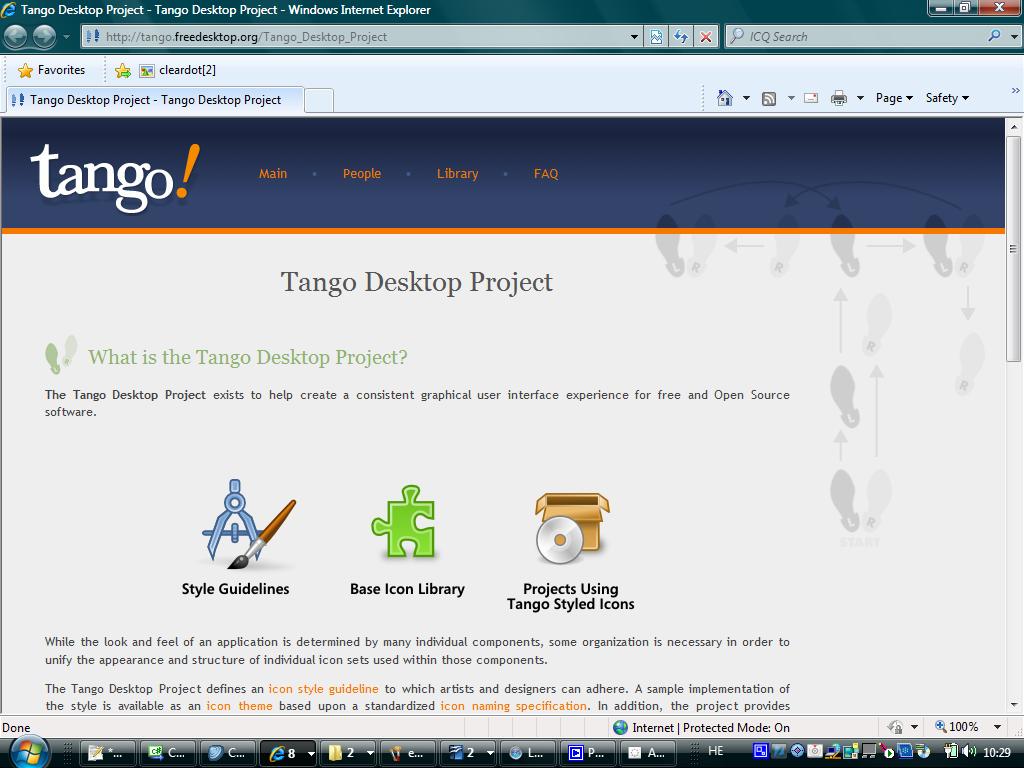Screen dimensions: 1024x768
Task: Open the cleardot[2] favorites bar link
Action: [x=178, y=70]
